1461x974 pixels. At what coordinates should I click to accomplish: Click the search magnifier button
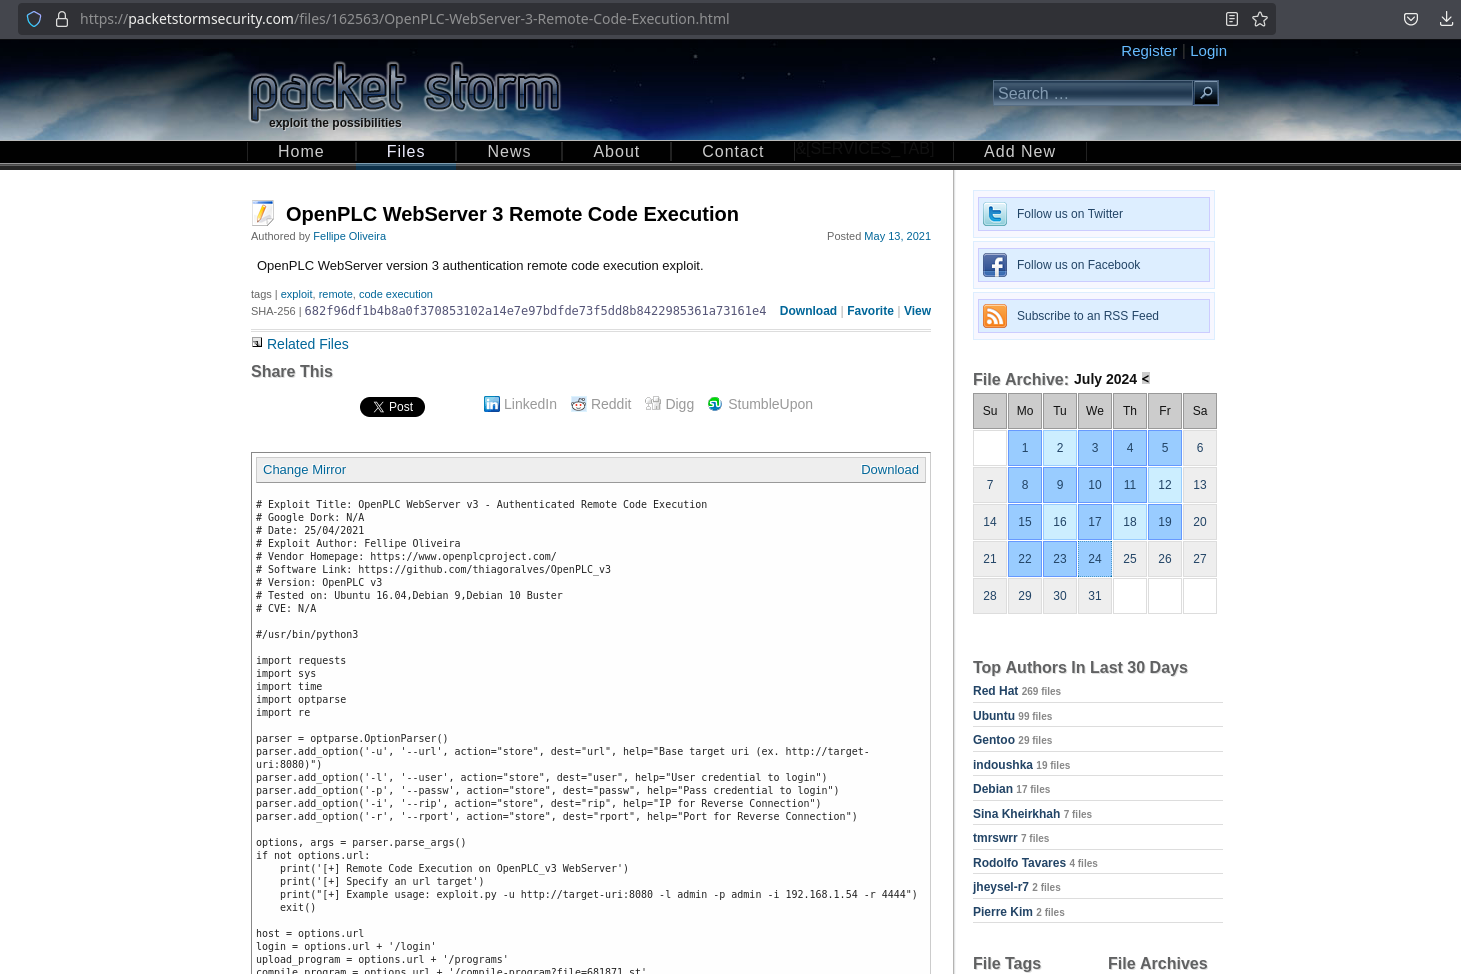pos(1206,93)
